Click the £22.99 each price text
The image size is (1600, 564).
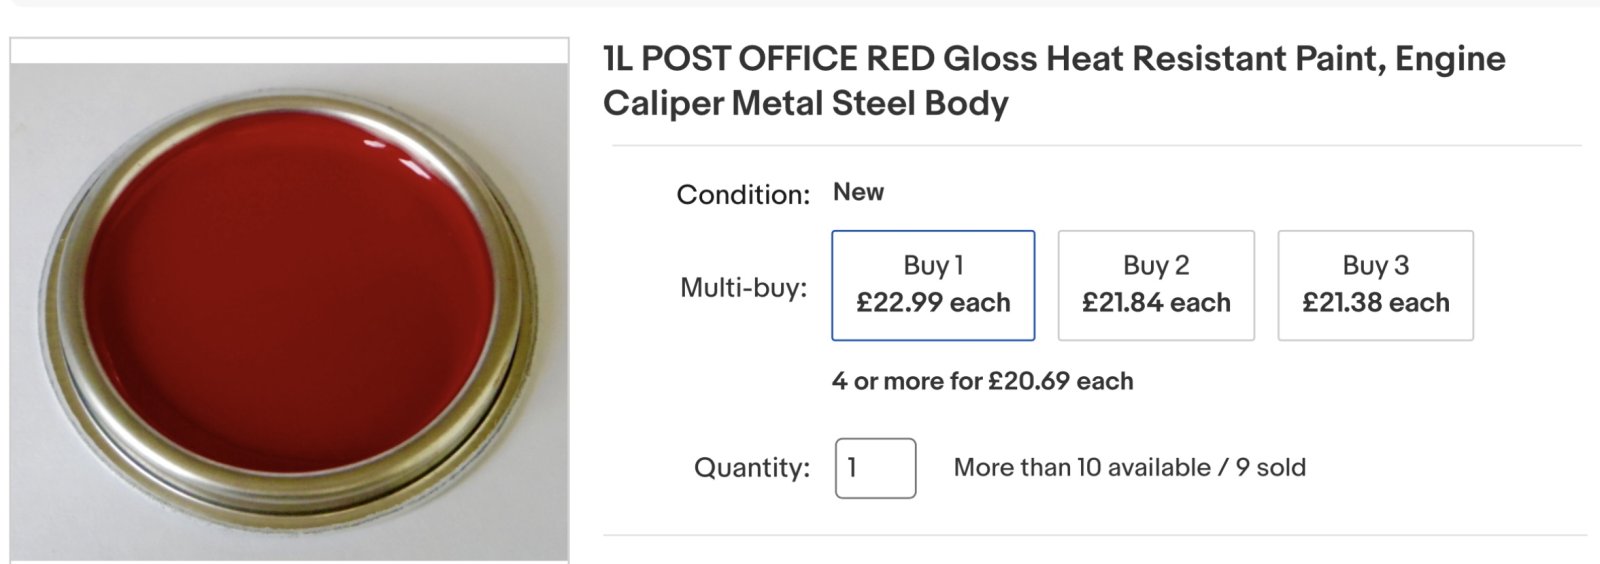click(x=933, y=303)
